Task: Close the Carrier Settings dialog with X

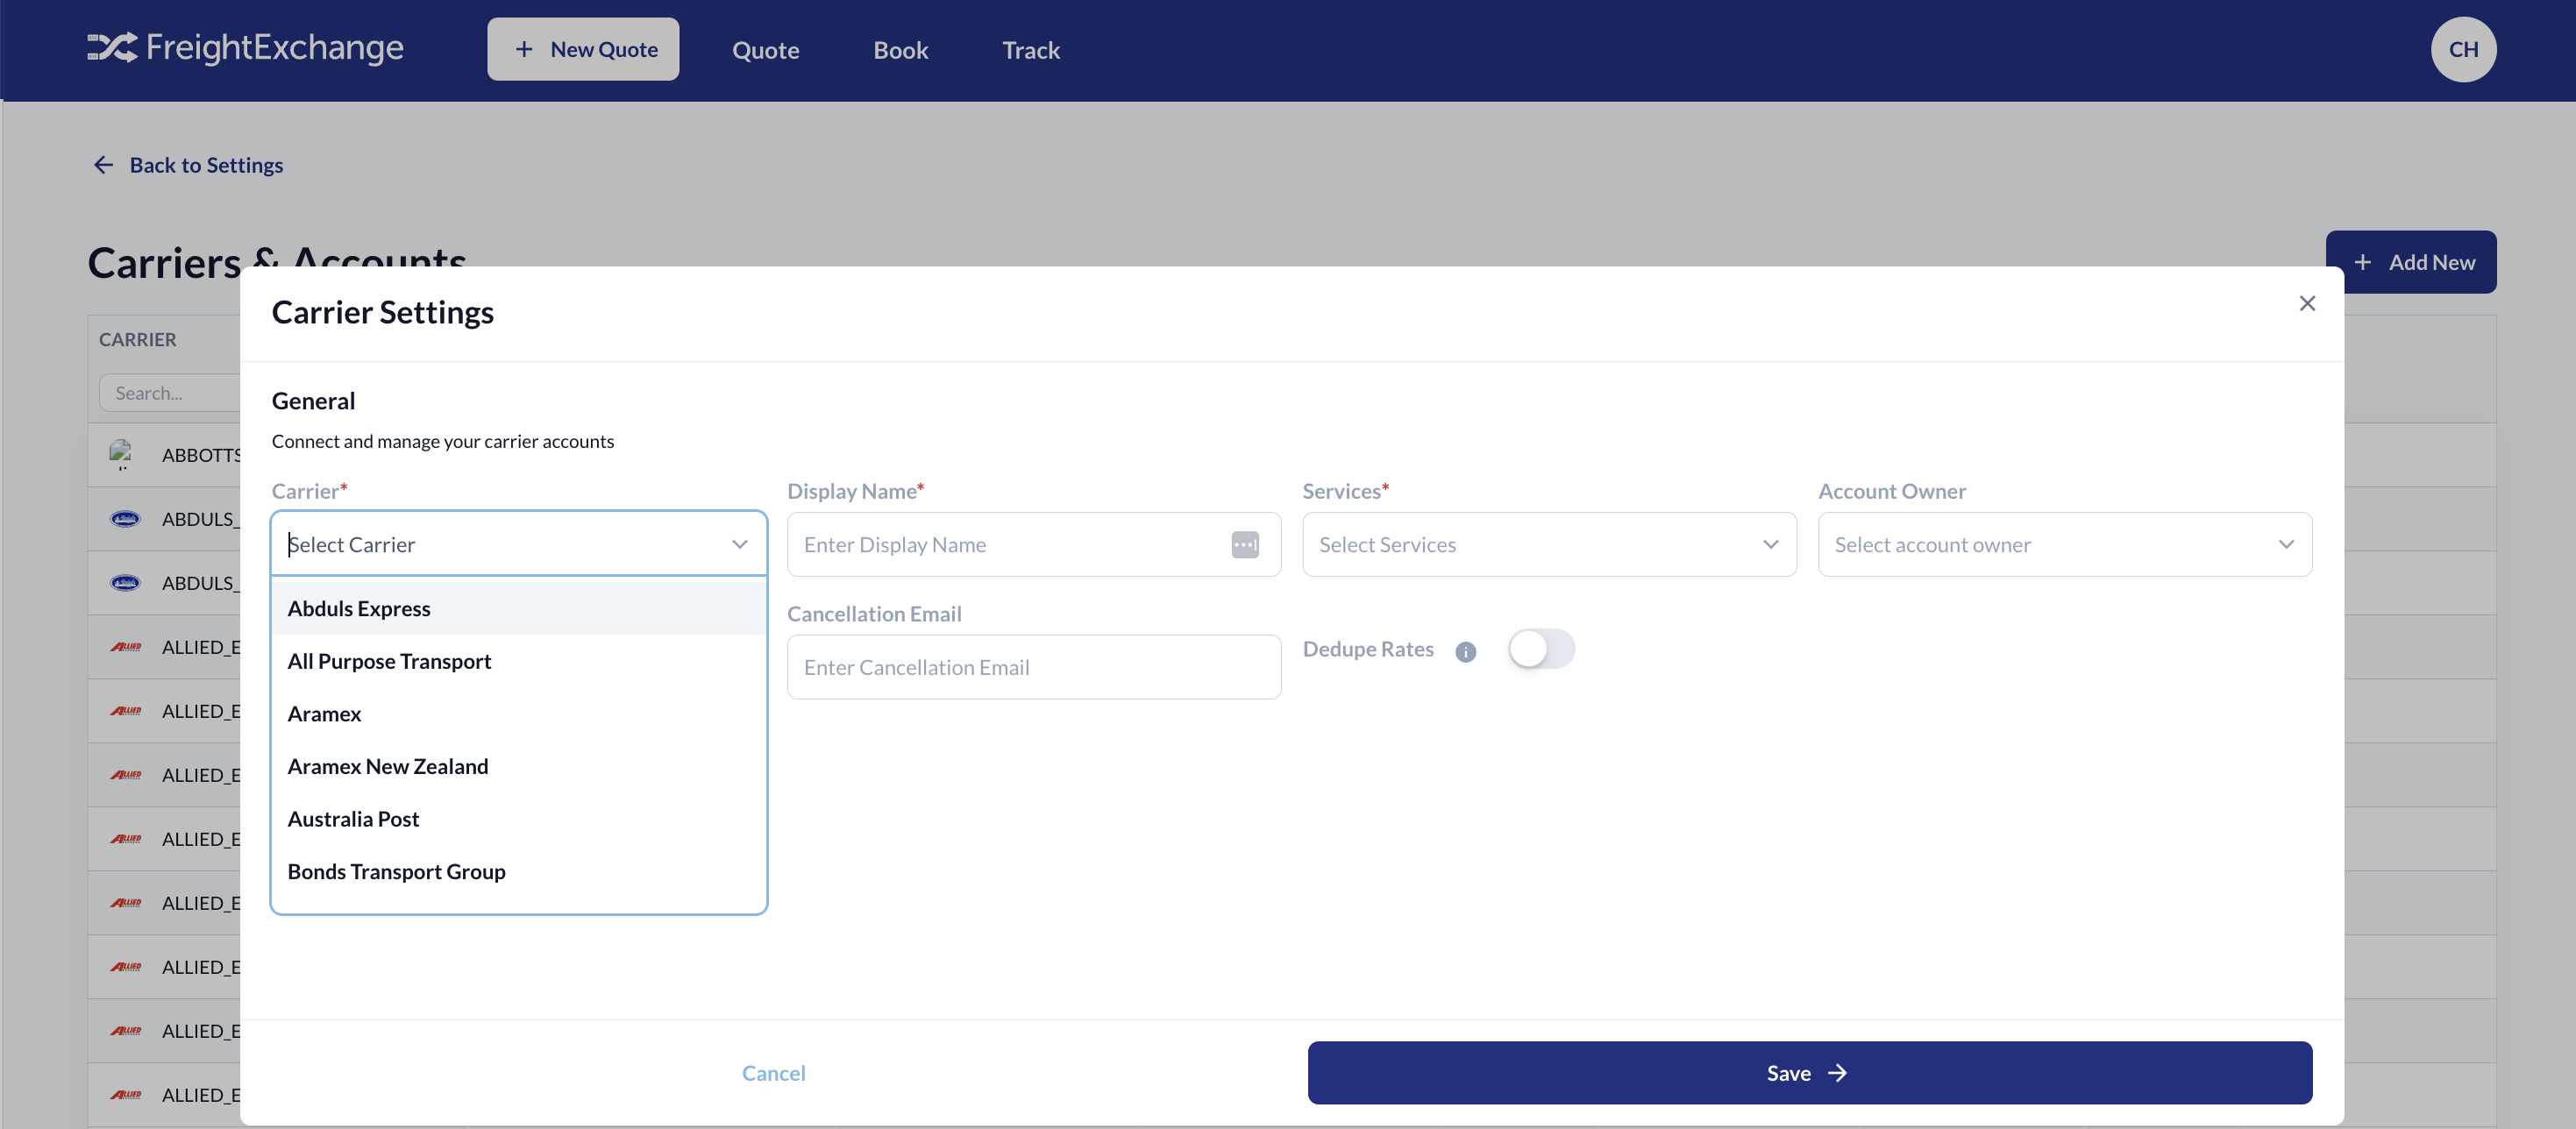Action: pos(2307,303)
